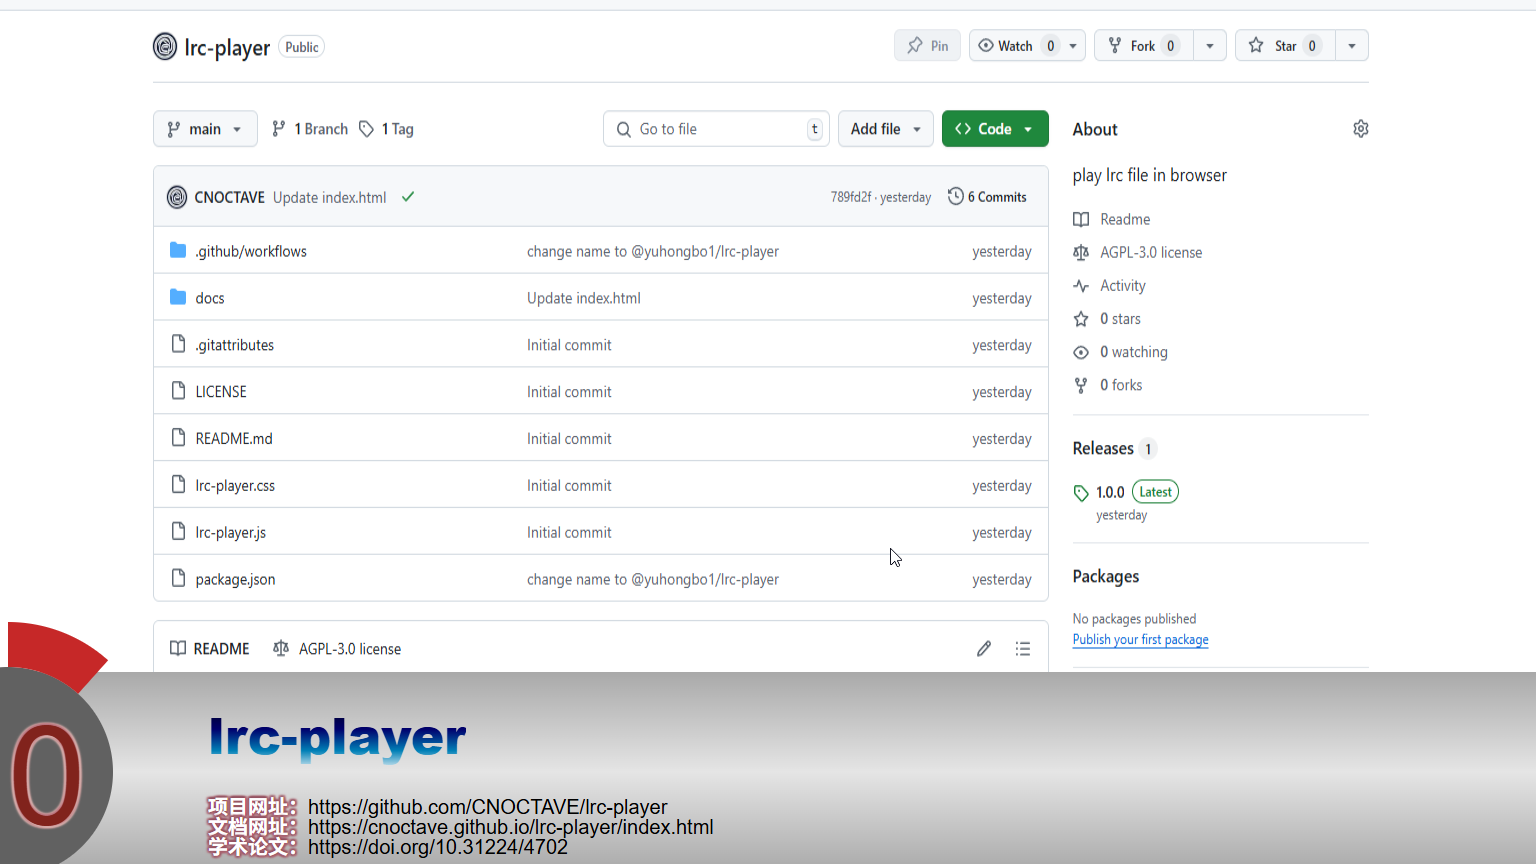Star the lrc-player repository
This screenshot has width=1536, height=864.
(1285, 46)
